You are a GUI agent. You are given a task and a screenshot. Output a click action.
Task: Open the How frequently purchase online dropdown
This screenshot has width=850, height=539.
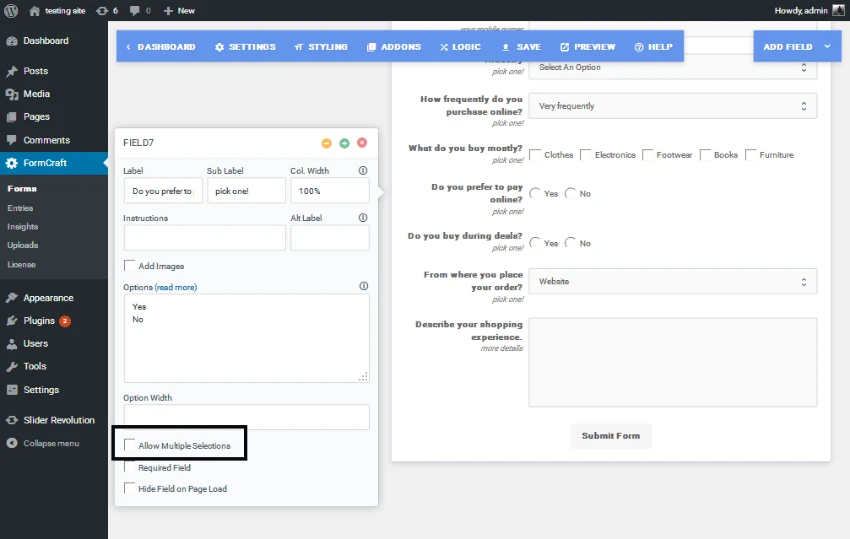[x=672, y=106]
